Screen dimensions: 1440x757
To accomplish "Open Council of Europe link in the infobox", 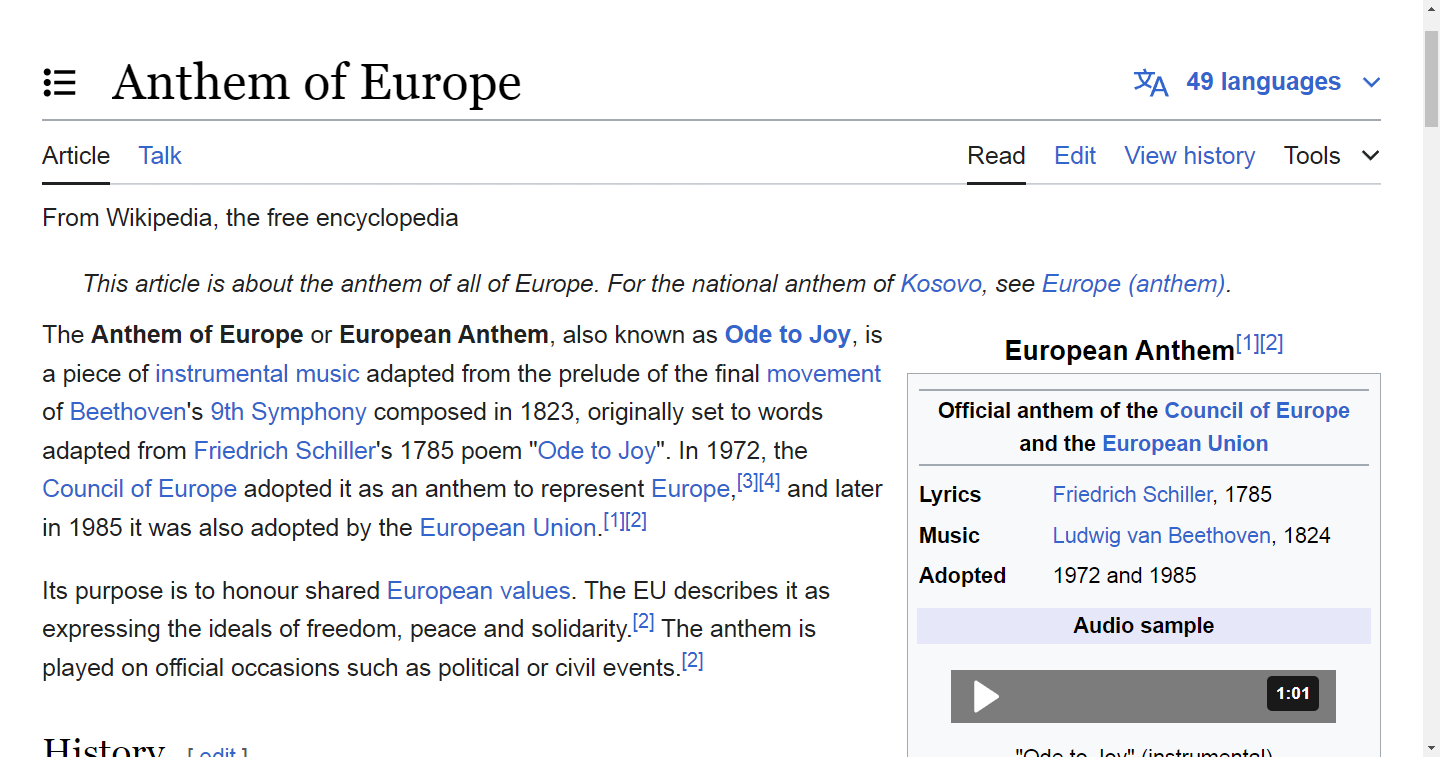I will pyautogui.click(x=1257, y=411).
